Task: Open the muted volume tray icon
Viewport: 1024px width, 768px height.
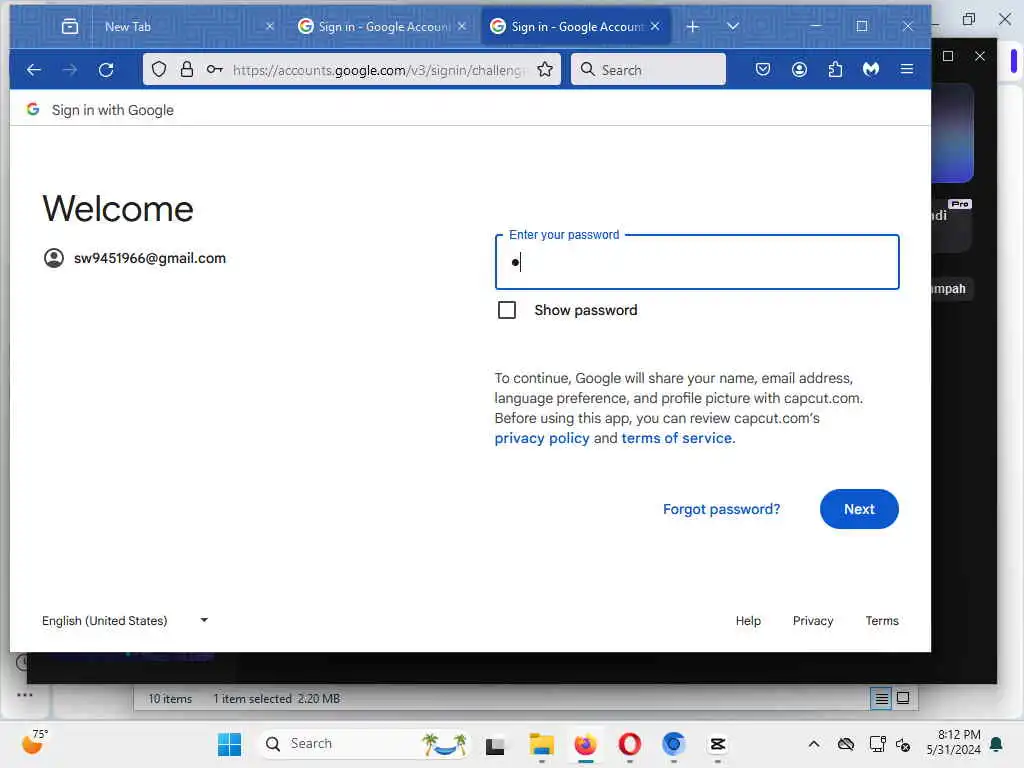Action: click(904, 744)
